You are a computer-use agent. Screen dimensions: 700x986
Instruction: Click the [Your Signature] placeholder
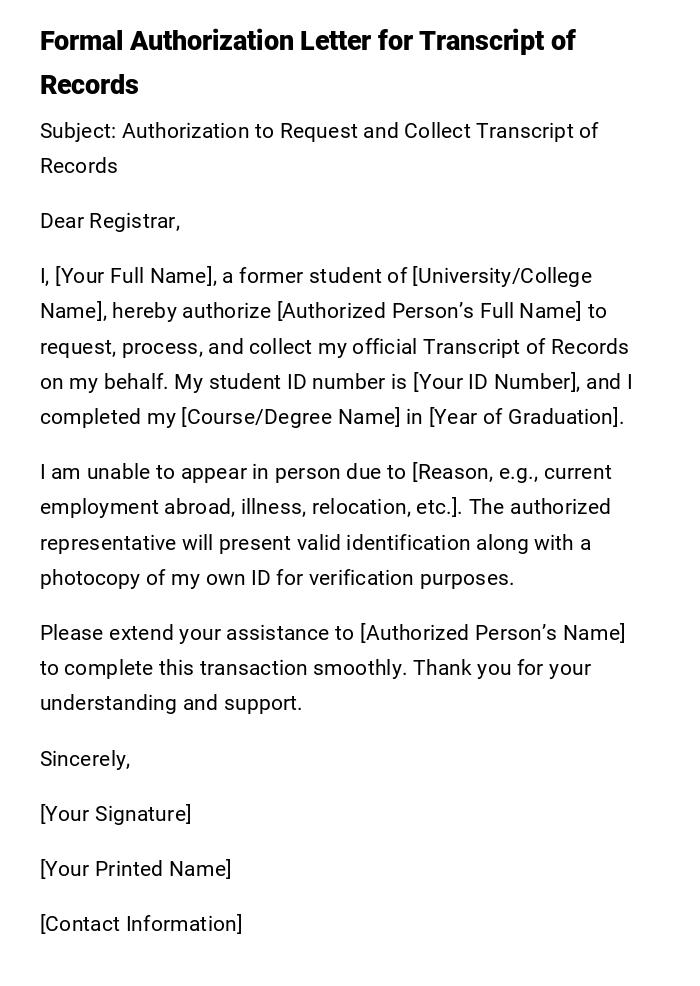(x=116, y=814)
